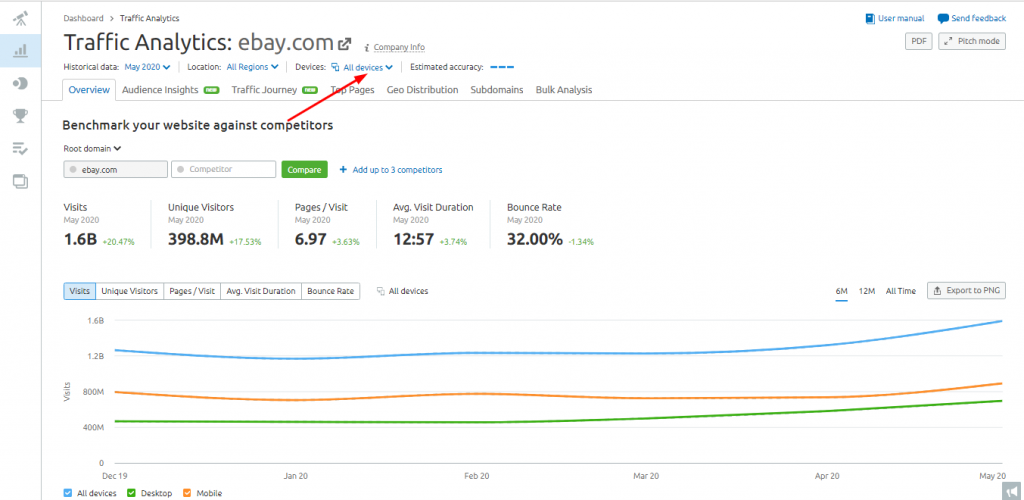1024x500 pixels.
Task: Click the stacked windows sidebar icon
Action: click(20, 181)
